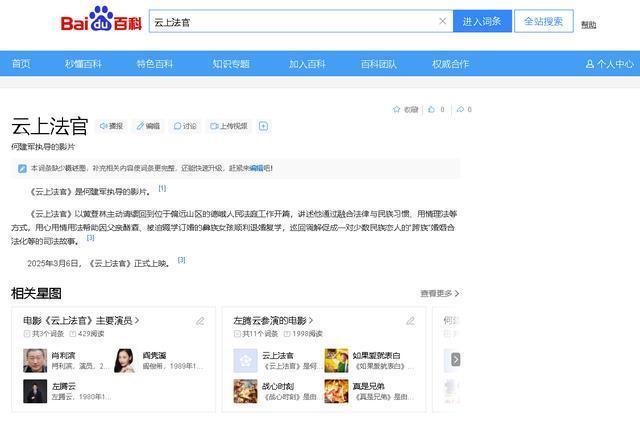Open reference [3] after 司法故事
This screenshot has width=640, height=428.
click(x=91, y=237)
